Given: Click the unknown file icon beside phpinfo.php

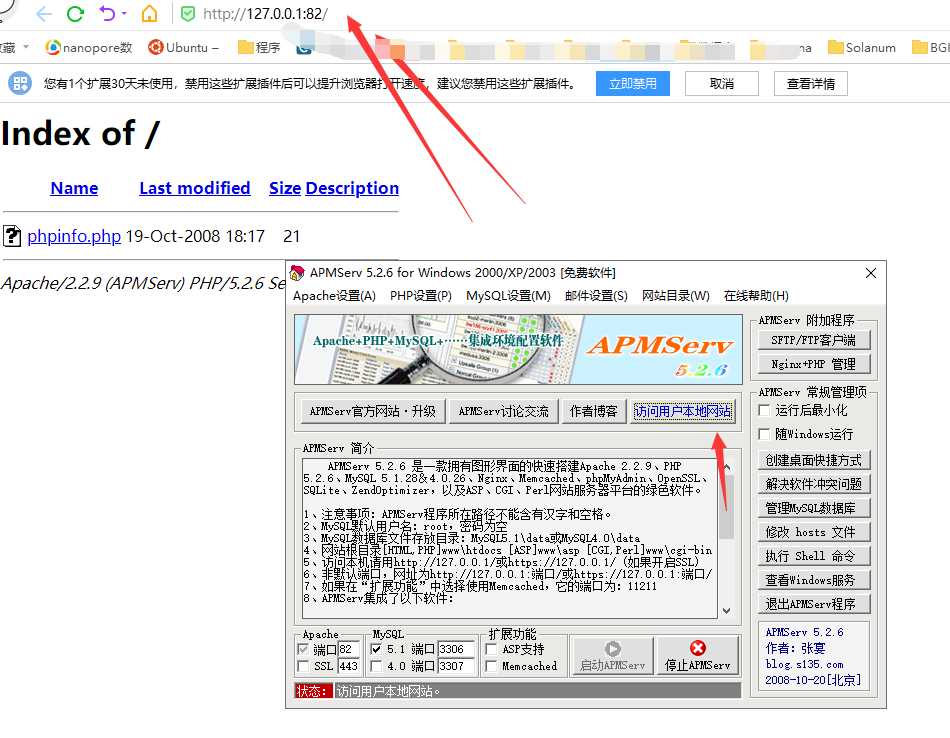Looking at the screenshot, I should (x=12, y=236).
